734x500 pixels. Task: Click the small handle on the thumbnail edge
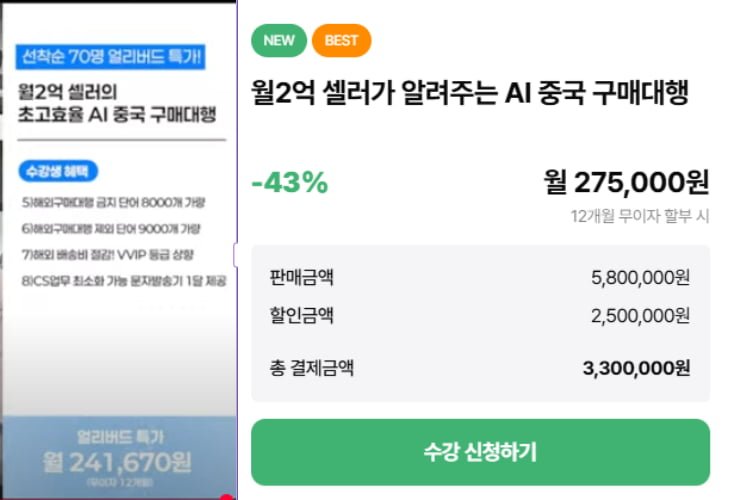[x=235, y=255]
